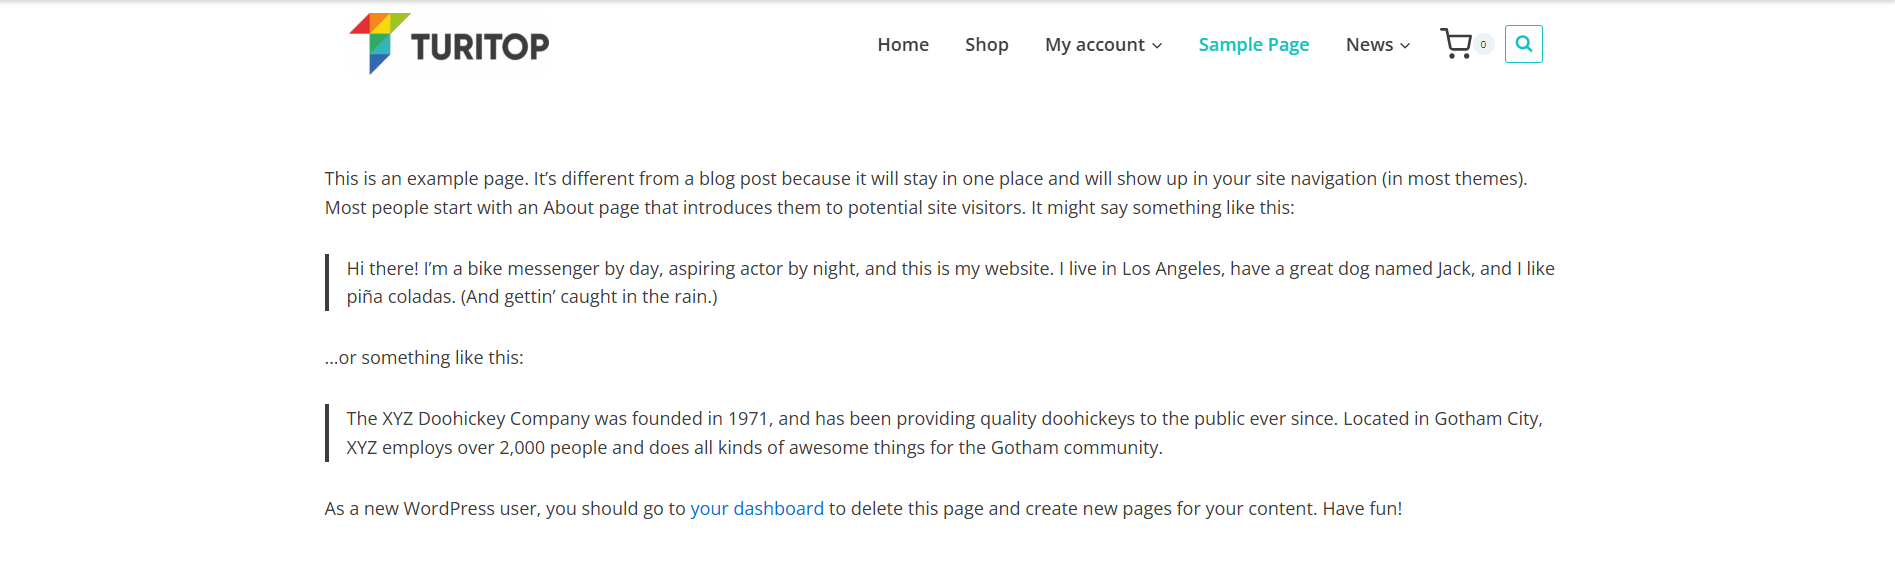1895x562 pixels.
Task: Open the Shop menu item
Action: coord(986,45)
